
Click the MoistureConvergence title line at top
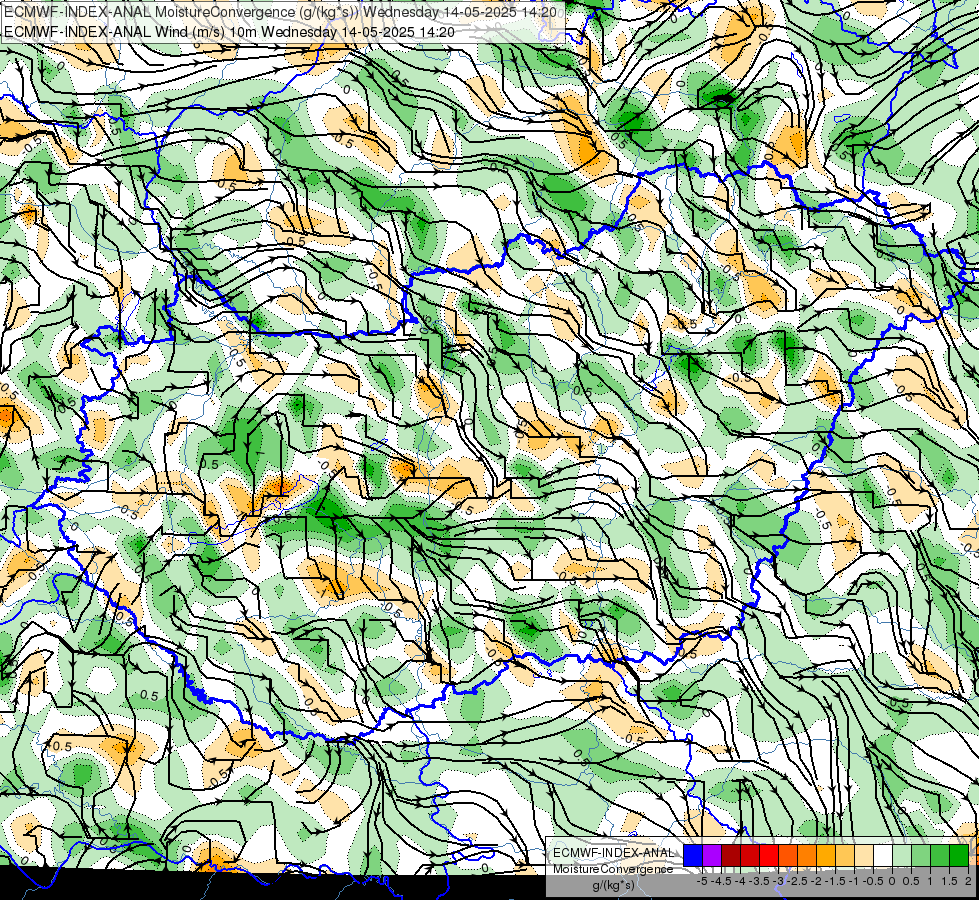[281, 12]
